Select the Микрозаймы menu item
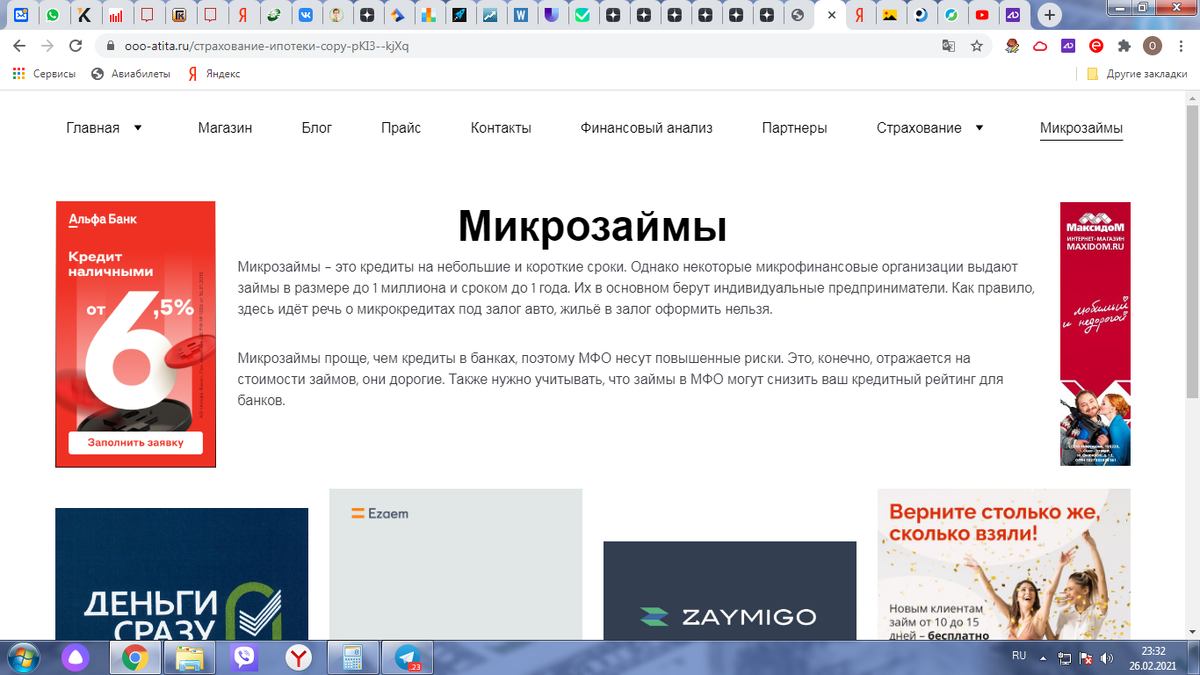Viewport: 1200px width, 675px height. pos(1081,128)
